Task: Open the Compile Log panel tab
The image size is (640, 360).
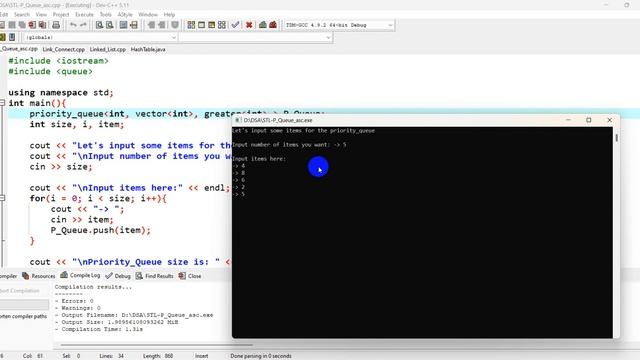Action: click(x=80, y=276)
